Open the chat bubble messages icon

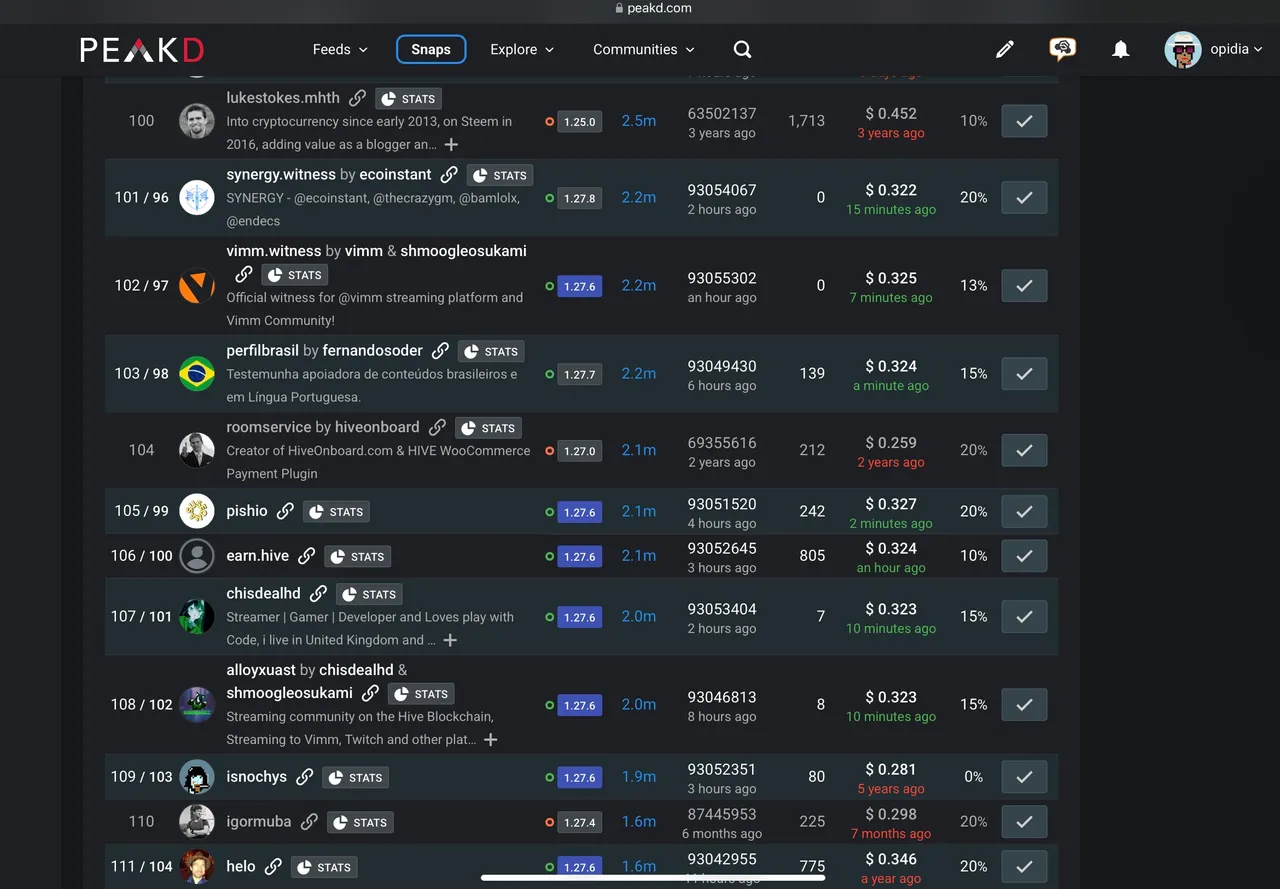[1062, 49]
